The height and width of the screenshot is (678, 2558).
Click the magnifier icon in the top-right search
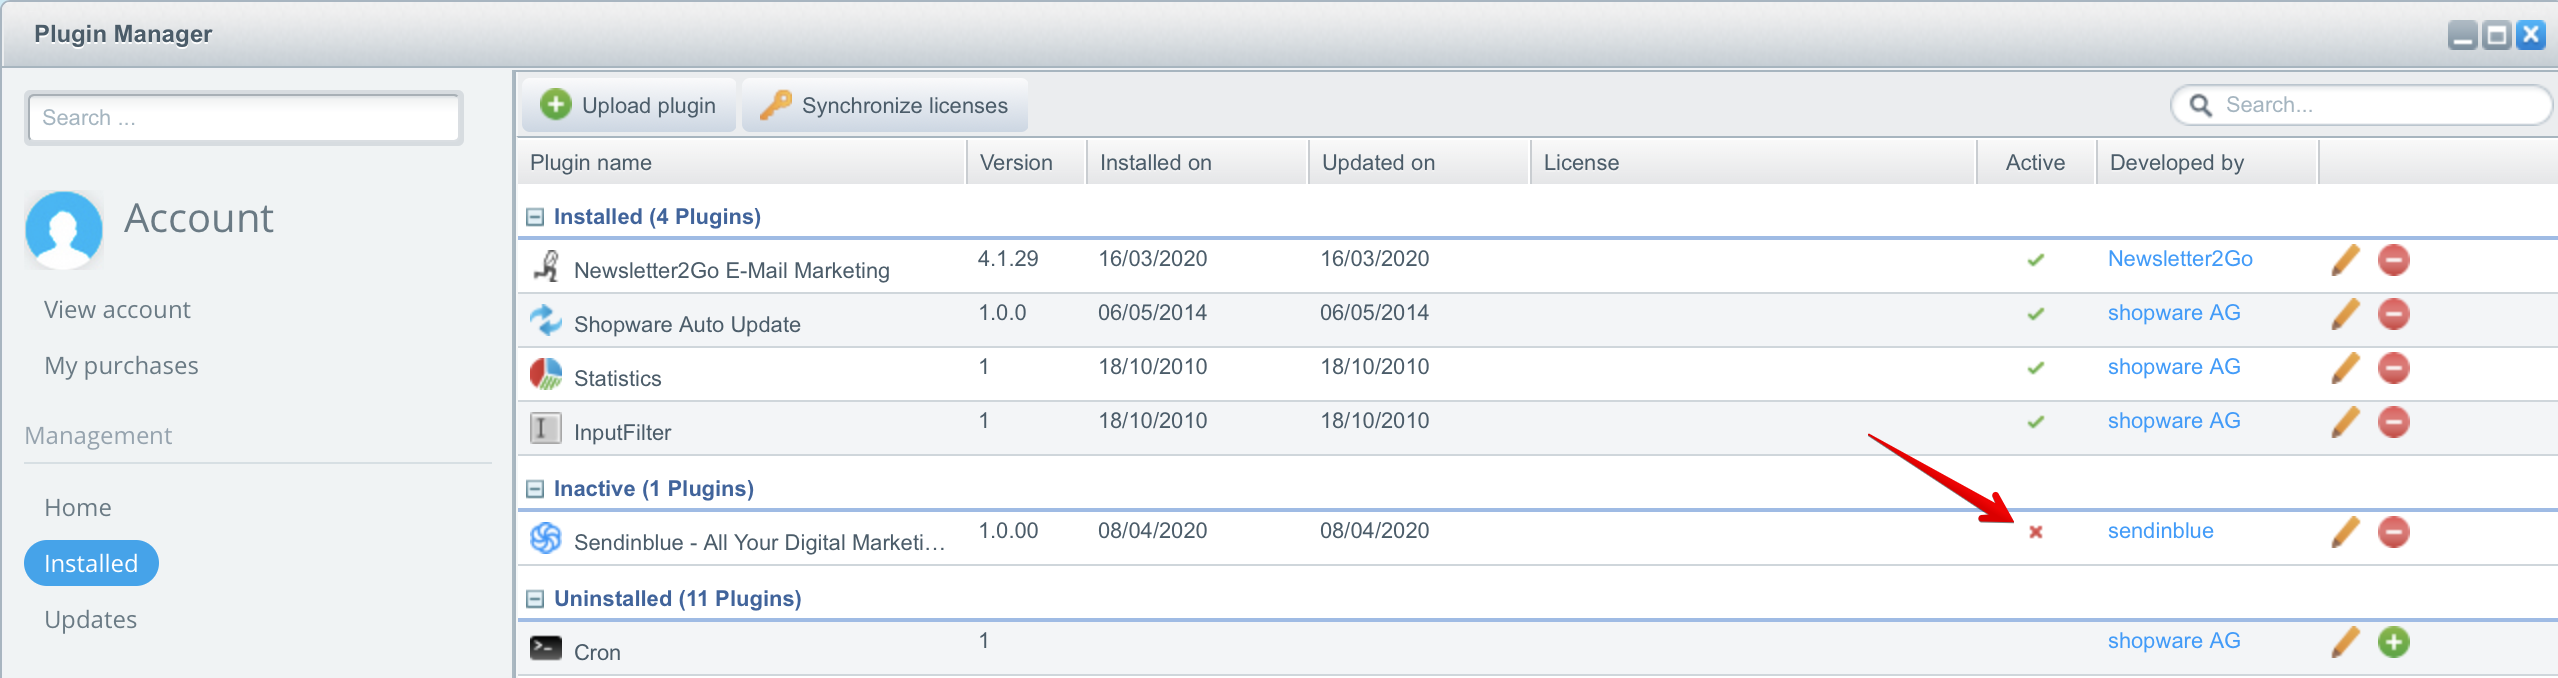coord(2200,105)
